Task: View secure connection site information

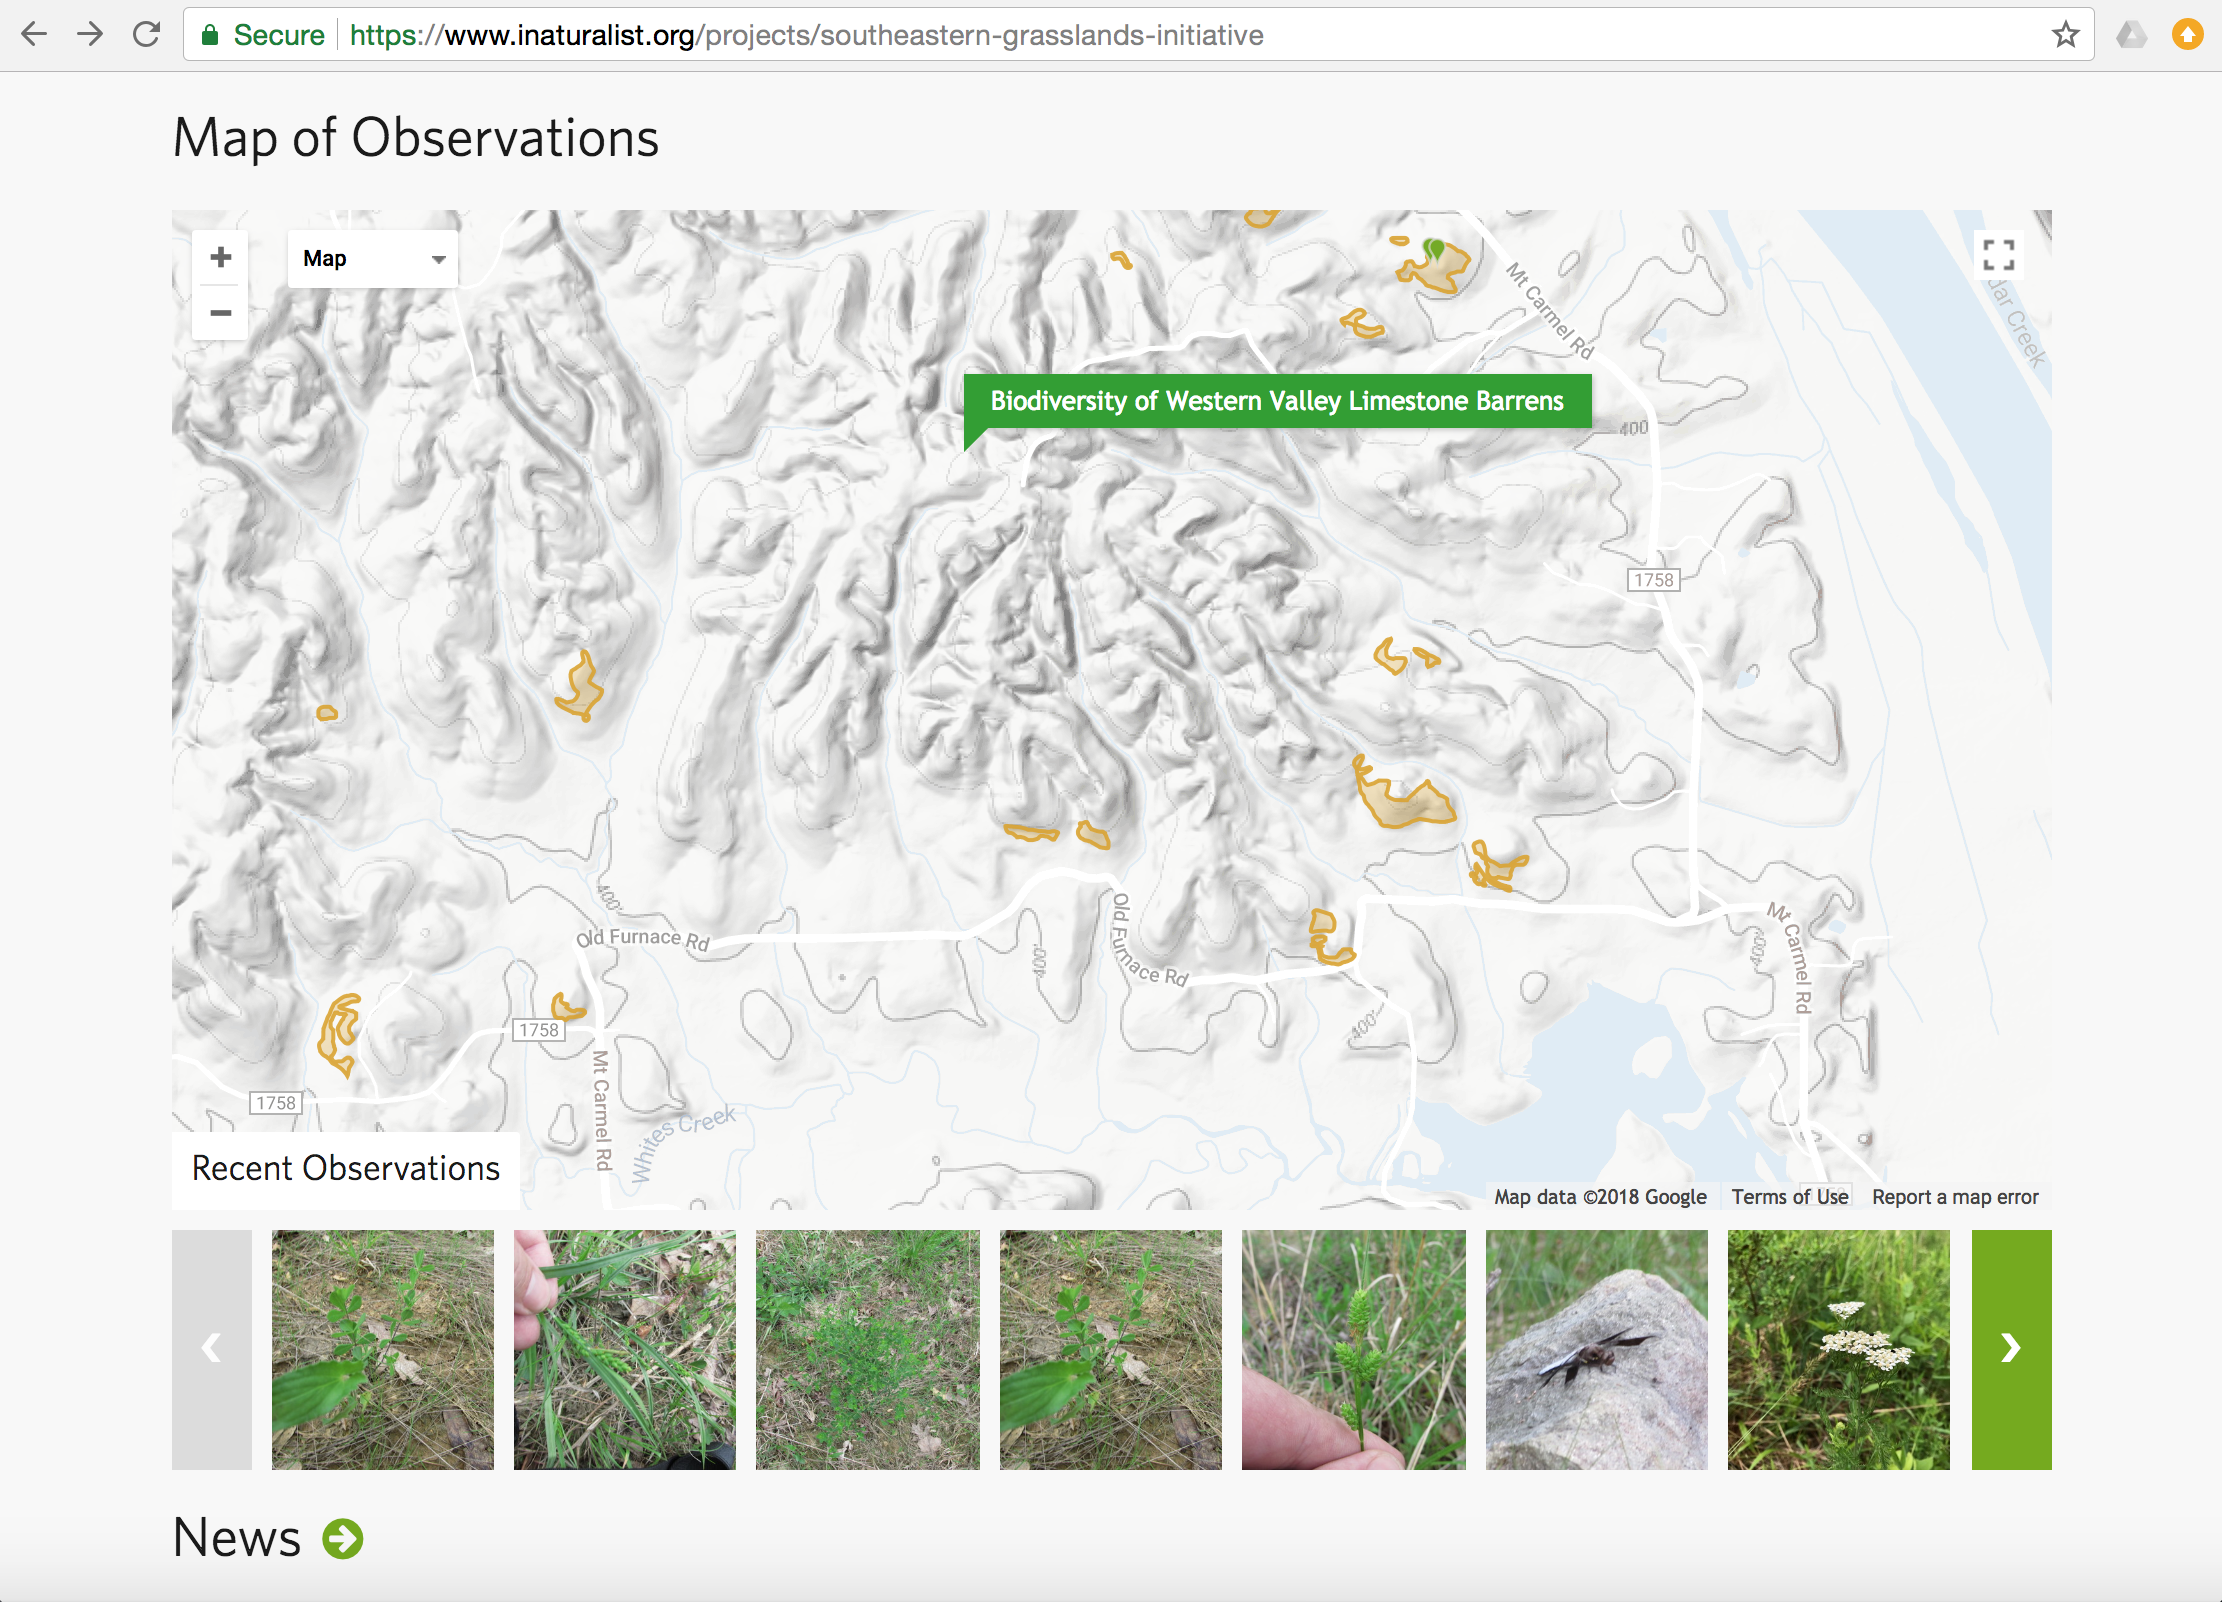Action: point(264,35)
